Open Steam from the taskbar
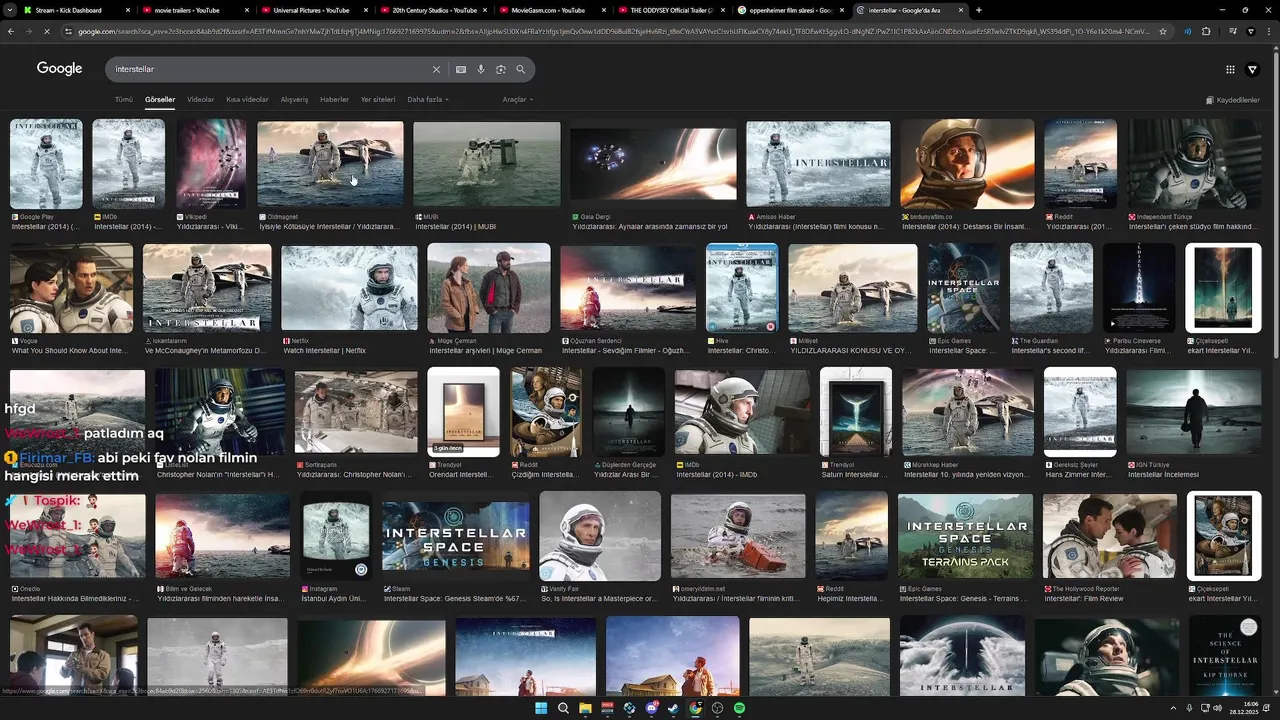Viewport: 1280px width, 720px height. click(673, 708)
